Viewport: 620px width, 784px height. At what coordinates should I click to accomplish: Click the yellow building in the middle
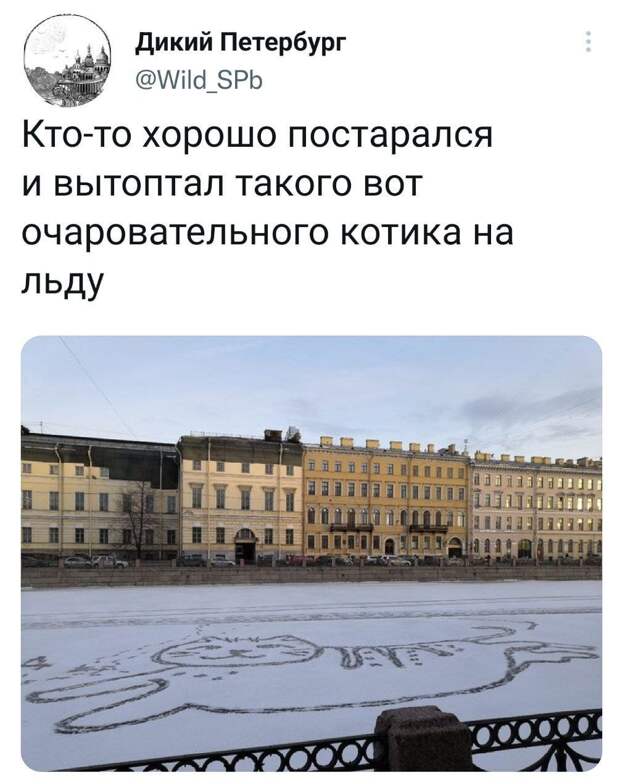click(x=386, y=500)
